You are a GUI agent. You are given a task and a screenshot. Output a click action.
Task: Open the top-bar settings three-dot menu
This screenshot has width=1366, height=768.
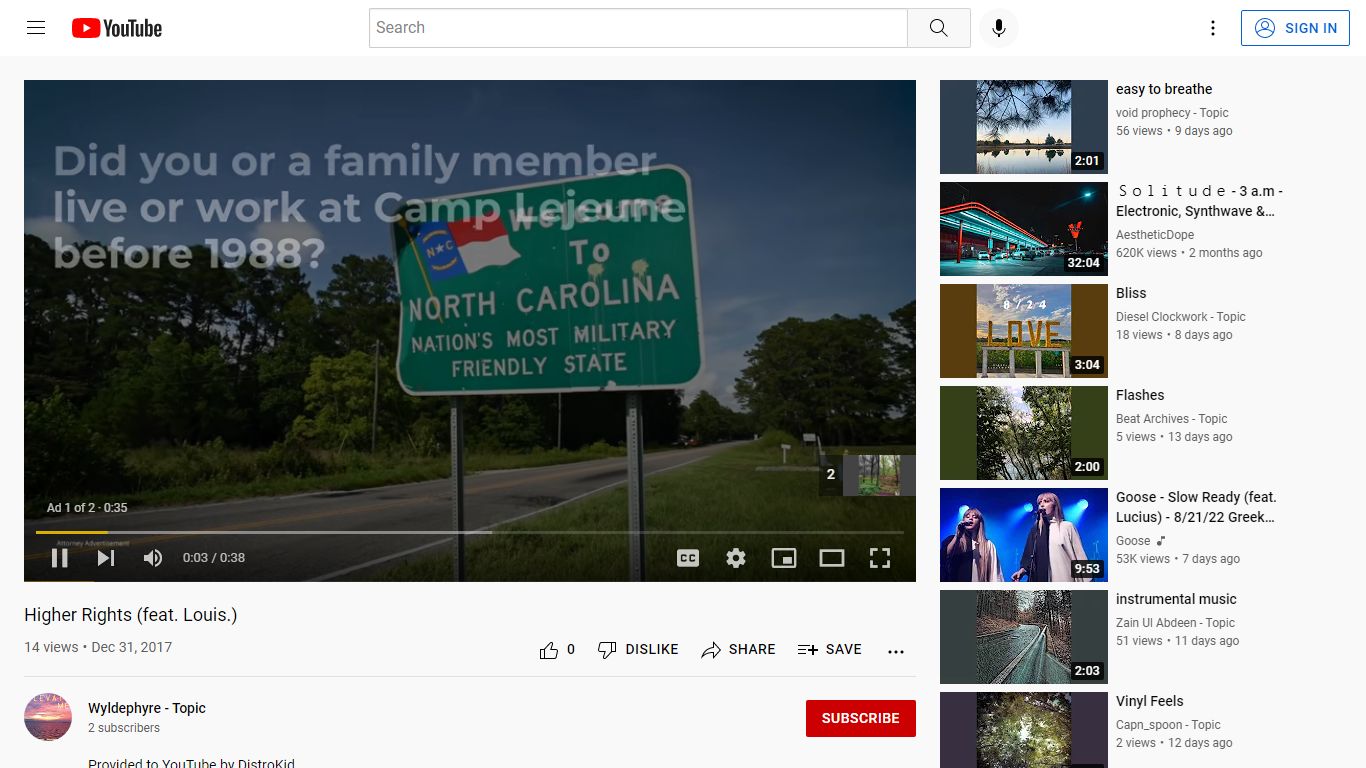[x=1213, y=28]
